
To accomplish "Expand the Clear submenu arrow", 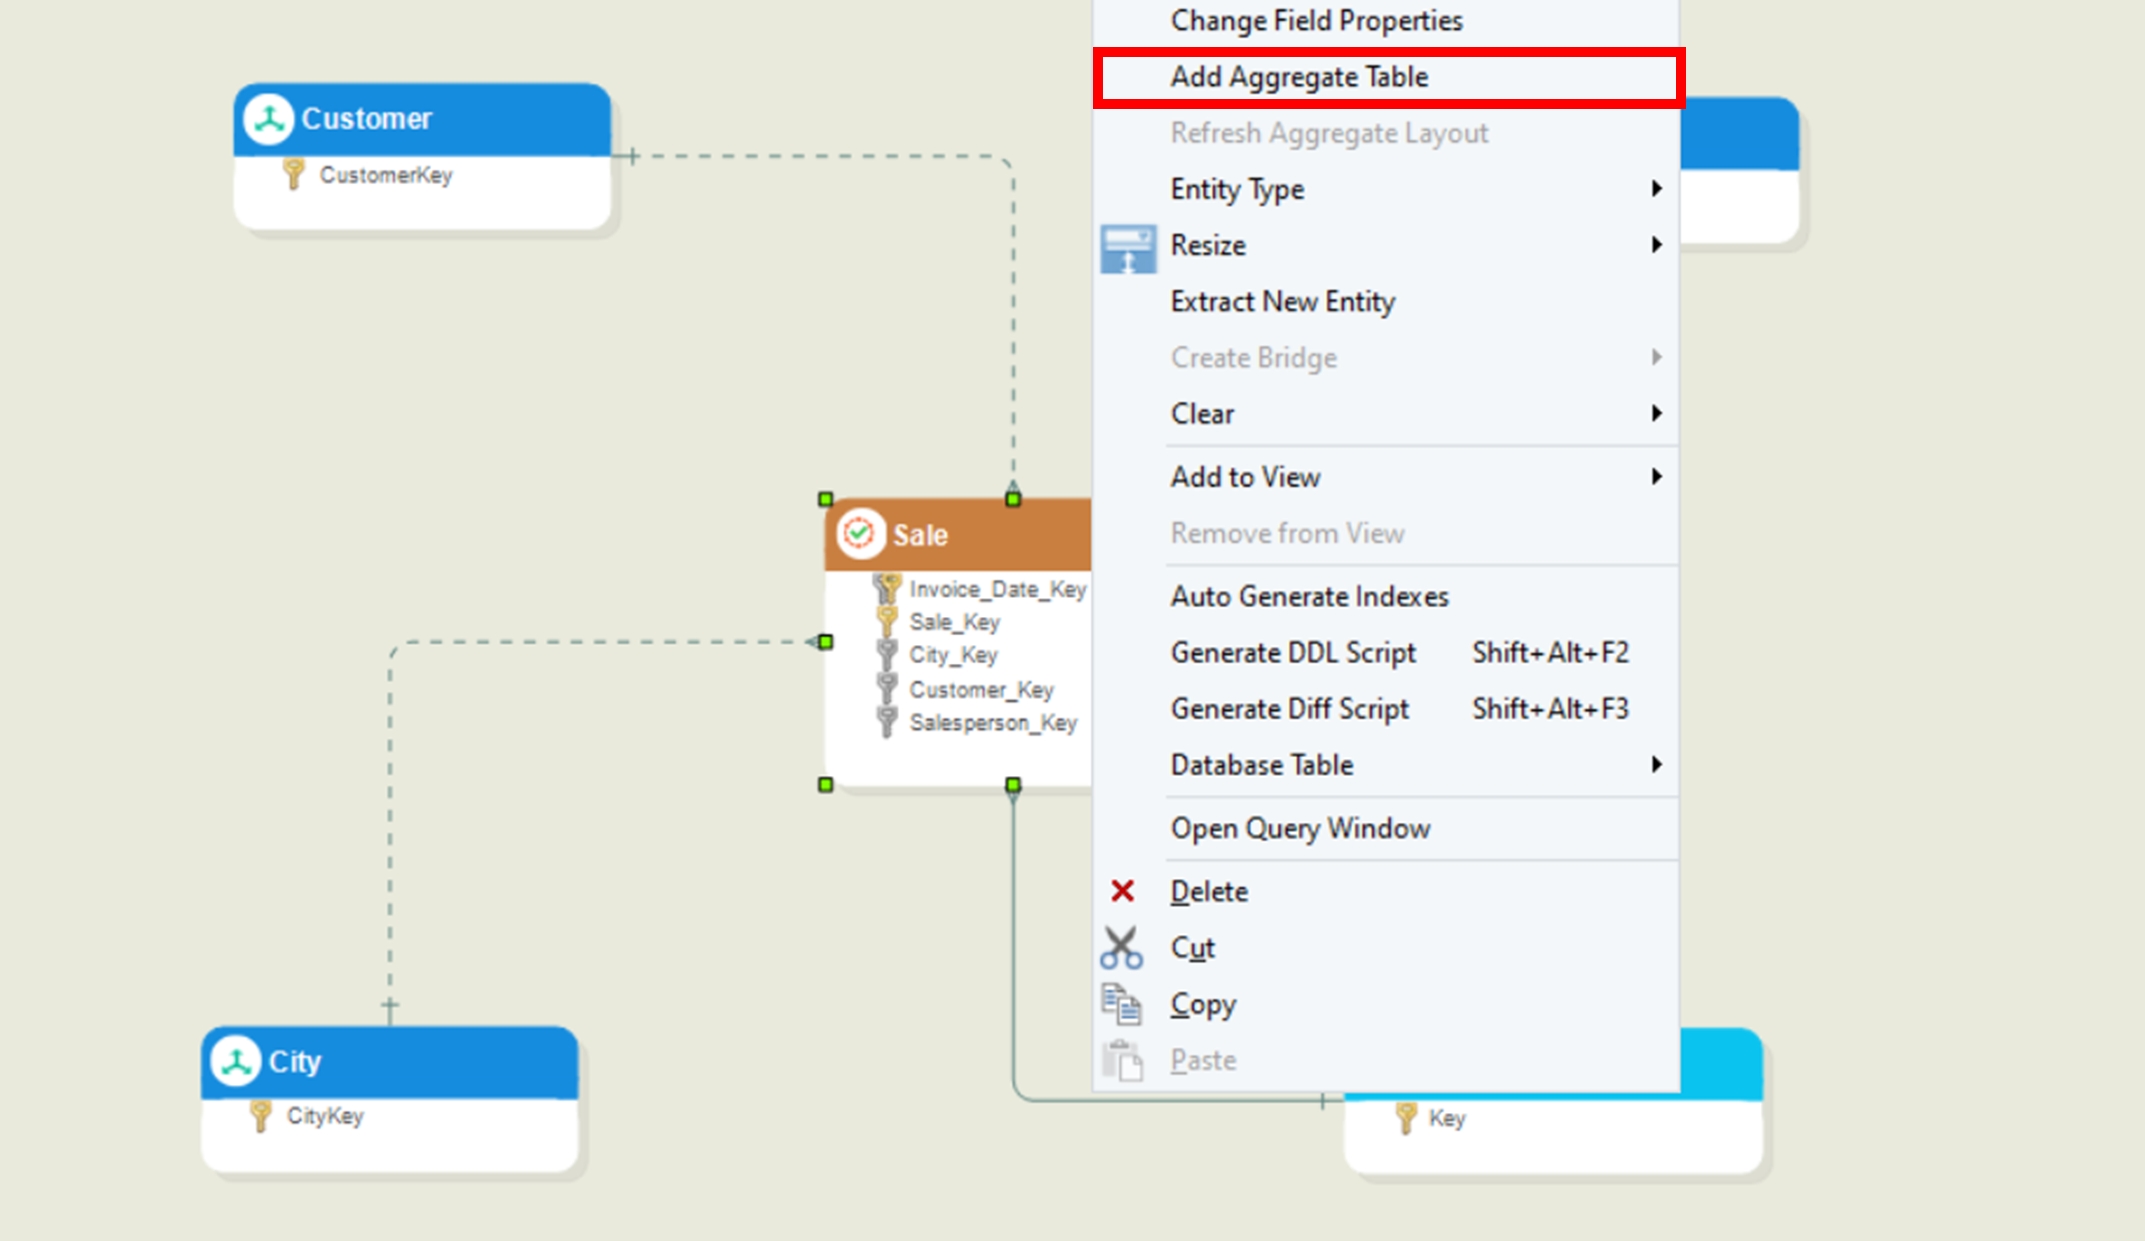I will (1656, 413).
